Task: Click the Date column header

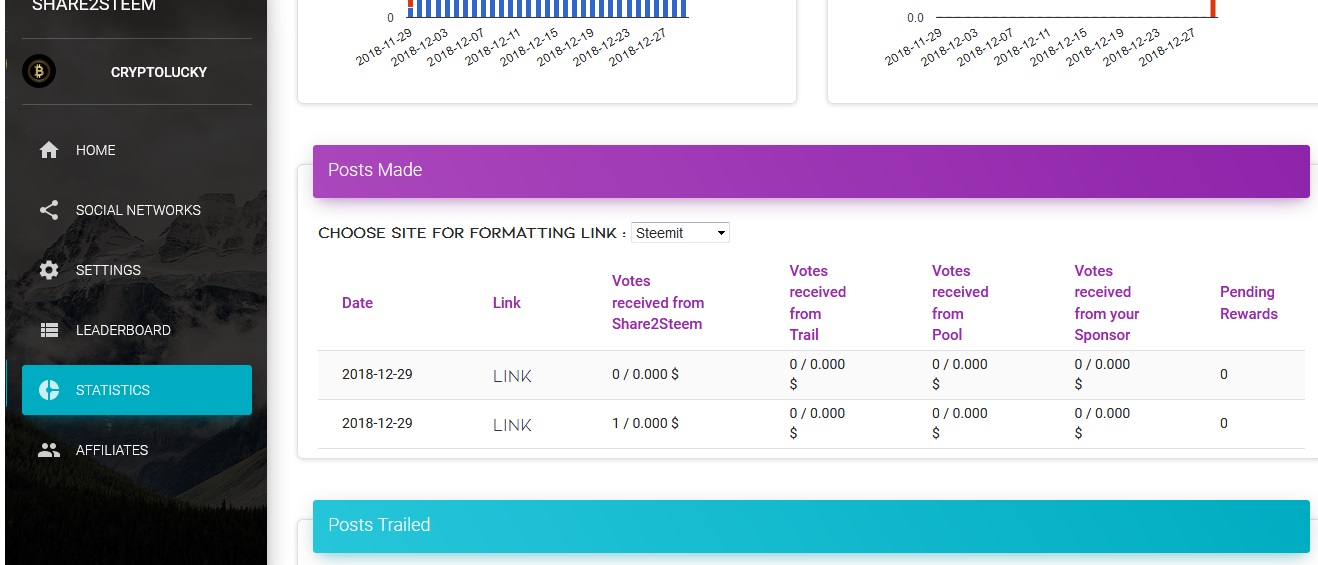Action: pos(357,303)
